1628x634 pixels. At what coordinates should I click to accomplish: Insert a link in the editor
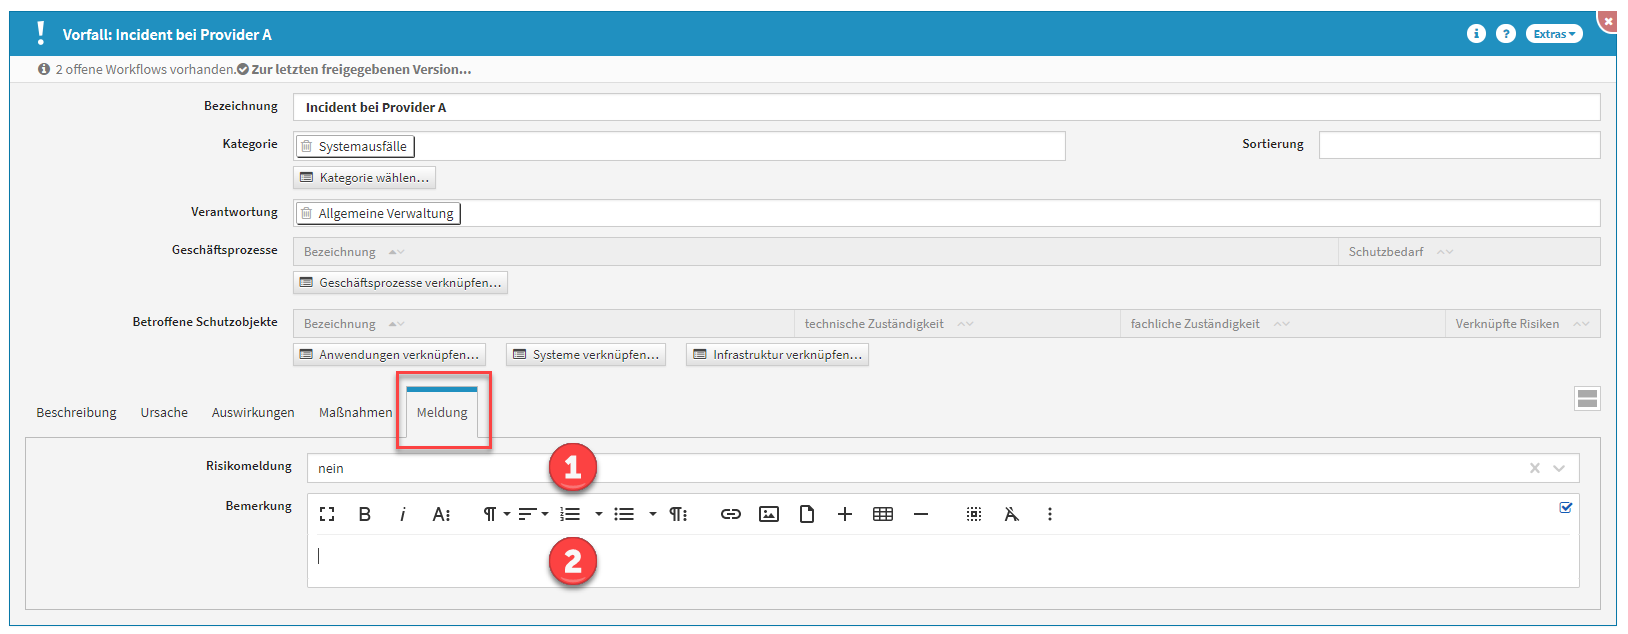coord(730,514)
